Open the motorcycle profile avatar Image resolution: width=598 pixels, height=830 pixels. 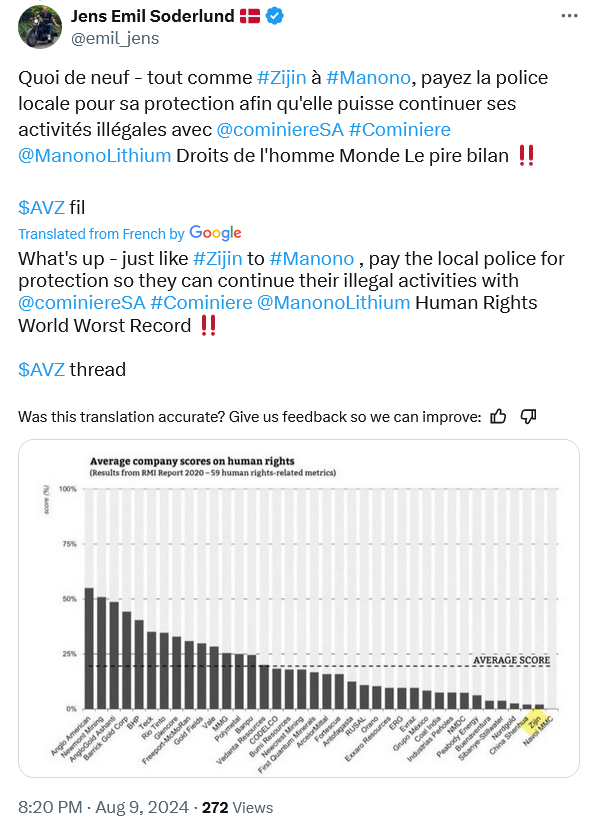pyautogui.click(x=40, y=27)
